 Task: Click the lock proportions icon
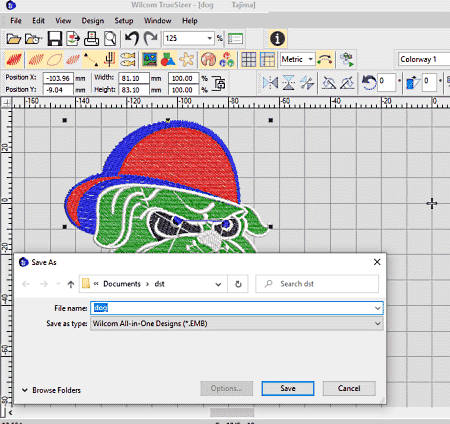point(219,83)
